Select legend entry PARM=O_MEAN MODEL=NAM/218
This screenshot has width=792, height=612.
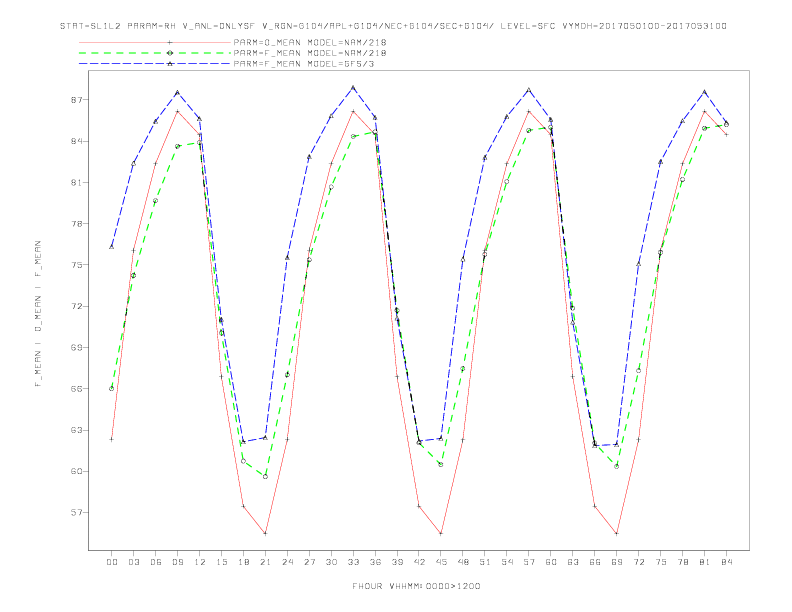[x=310, y=42]
